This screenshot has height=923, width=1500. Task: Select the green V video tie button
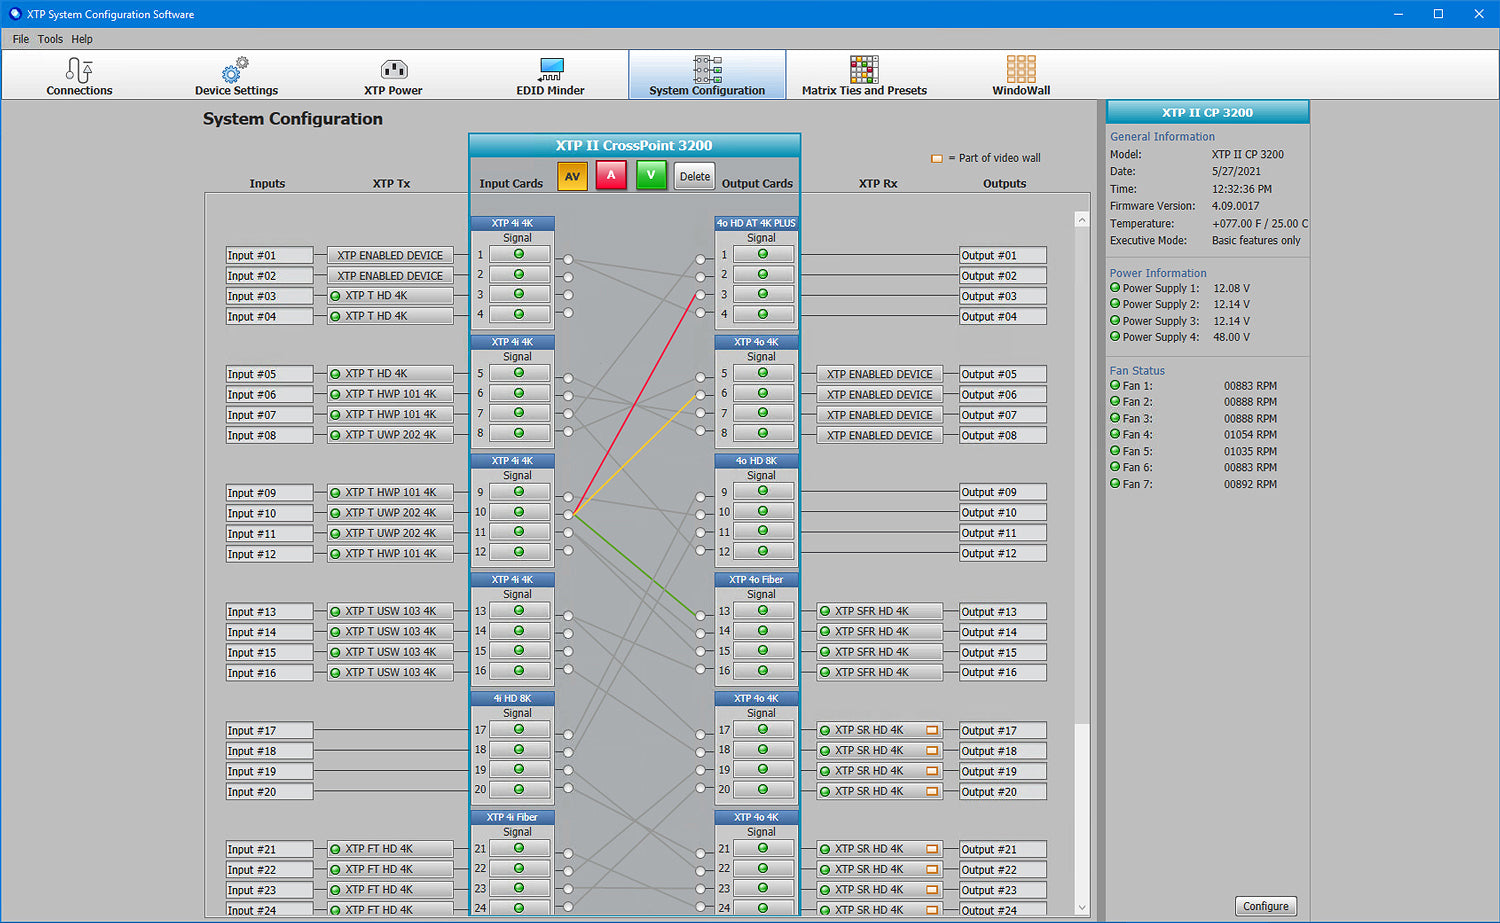(x=651, y=175)
